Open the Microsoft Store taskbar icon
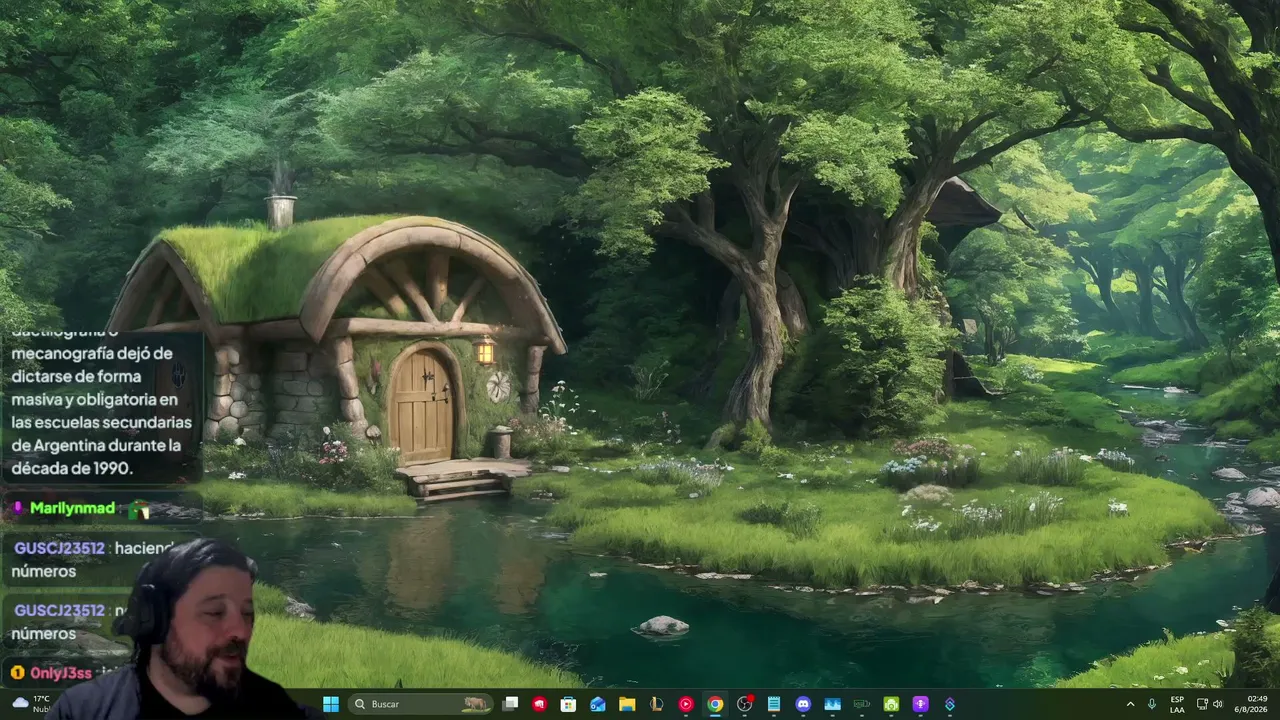The height and width of the screenshot is (720, 1280). [569, 704]
